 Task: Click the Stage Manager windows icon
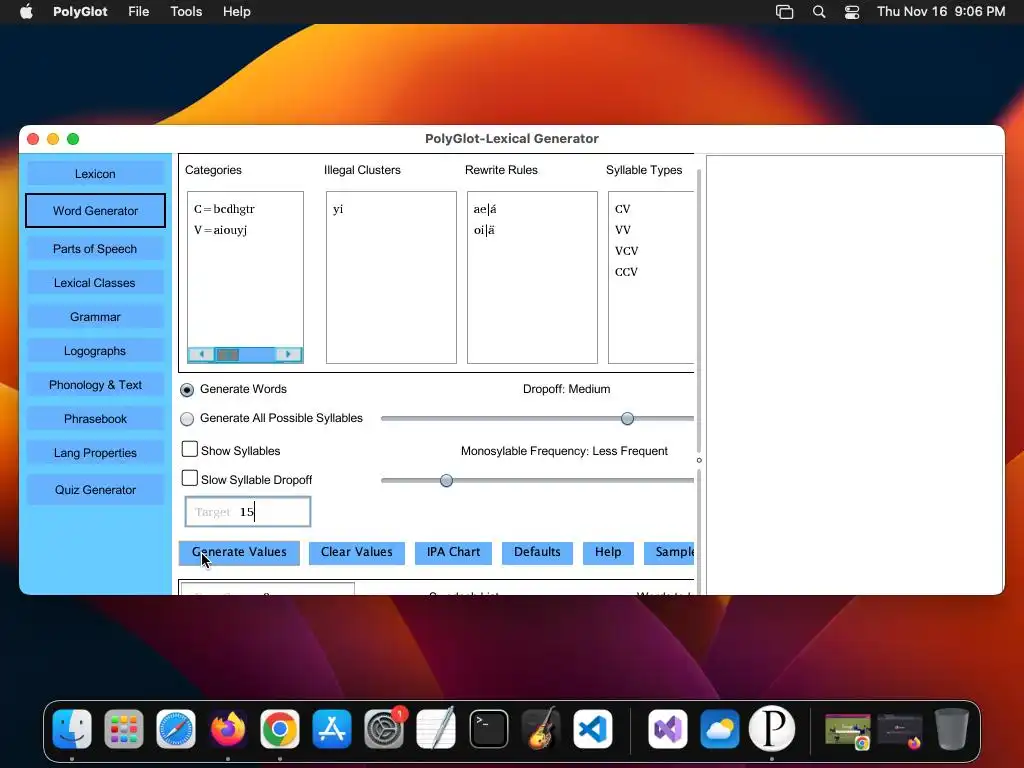[x=784, y=12]
